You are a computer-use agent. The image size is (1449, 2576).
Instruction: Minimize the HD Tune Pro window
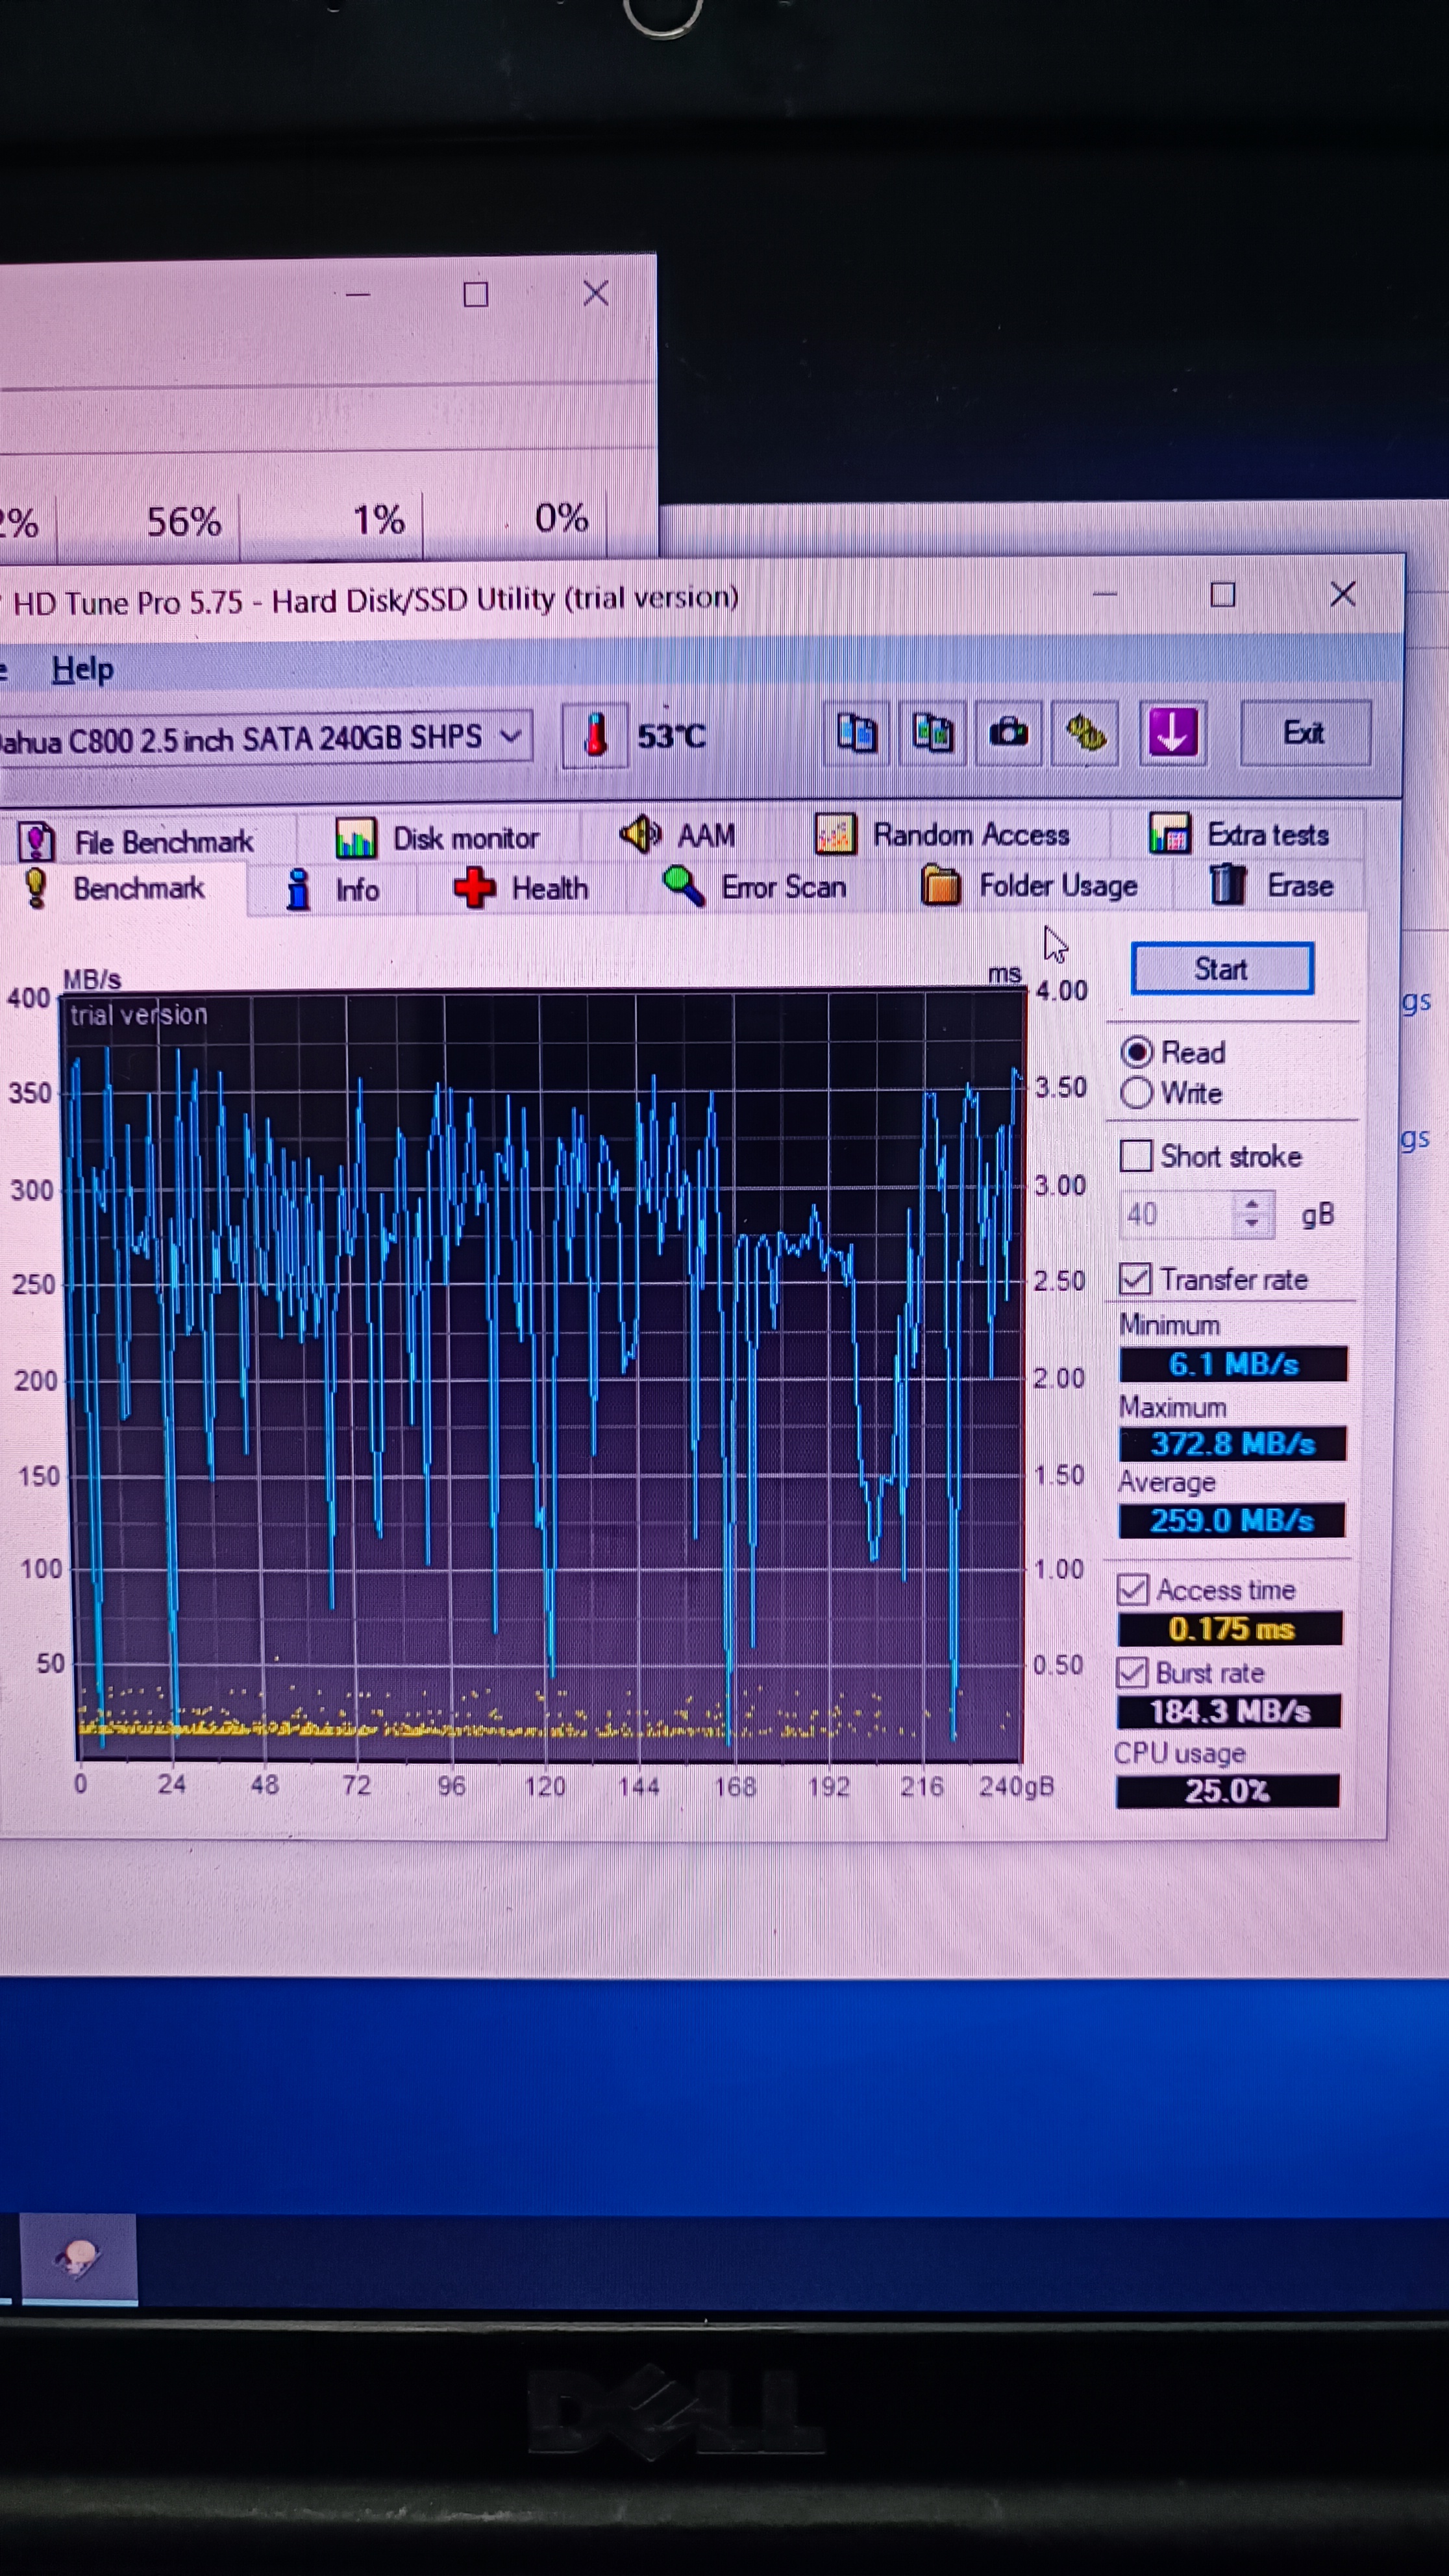1105,594
